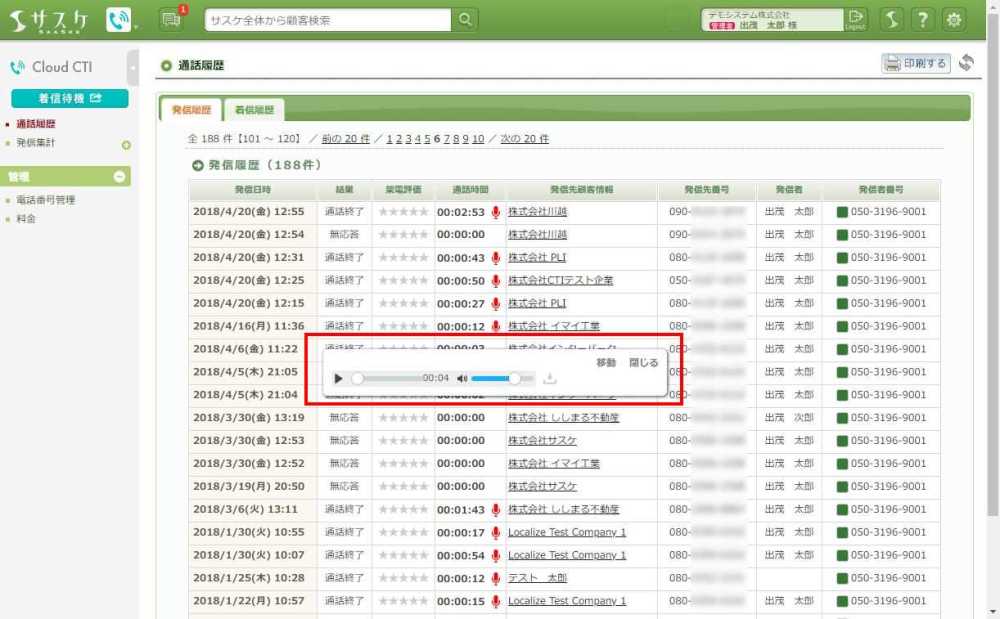Click the 印刷する print button
This screenshot has width=1000, height=619.
point(915,63)
